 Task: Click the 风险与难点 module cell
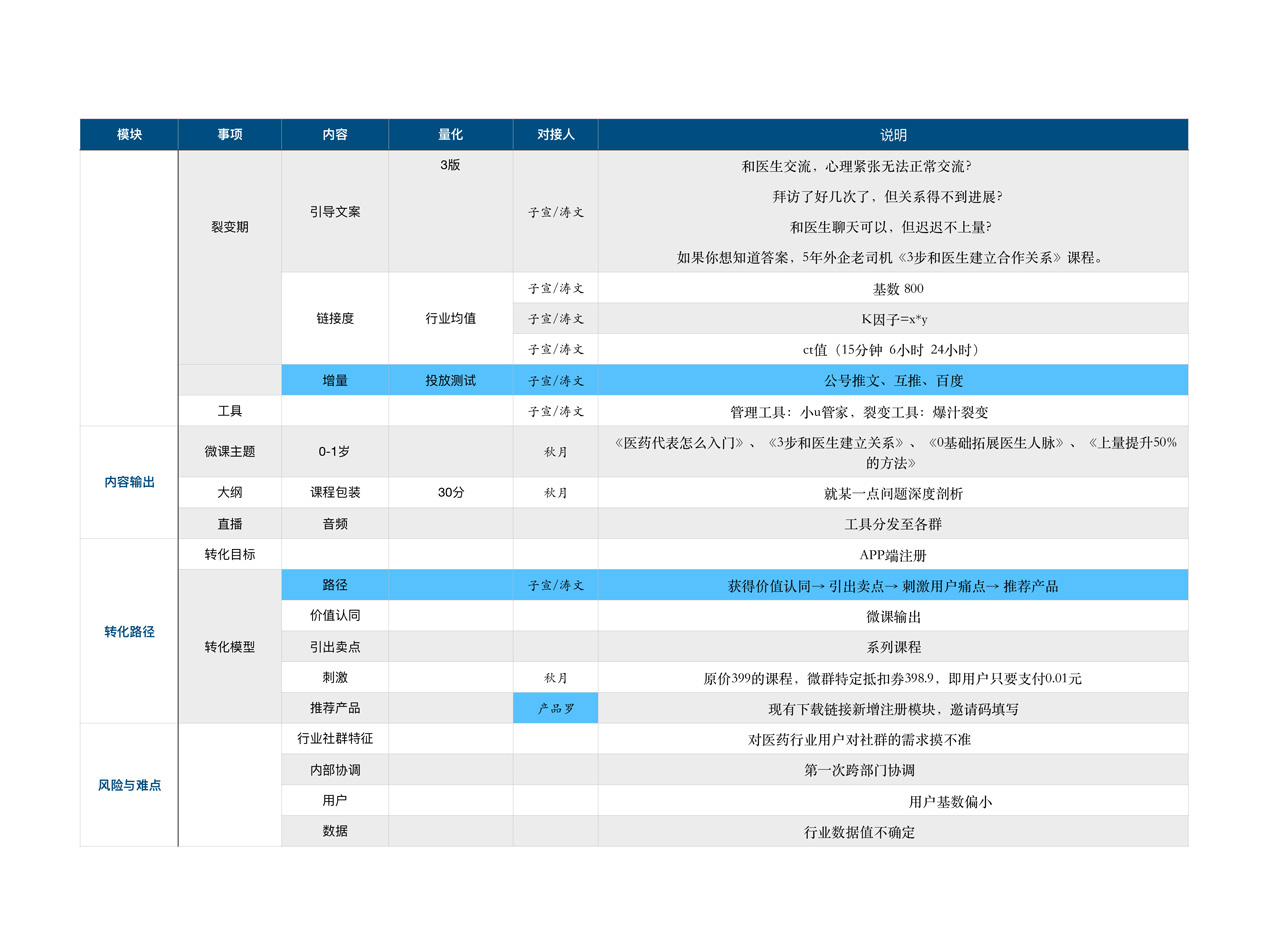(x=129, y=785)
